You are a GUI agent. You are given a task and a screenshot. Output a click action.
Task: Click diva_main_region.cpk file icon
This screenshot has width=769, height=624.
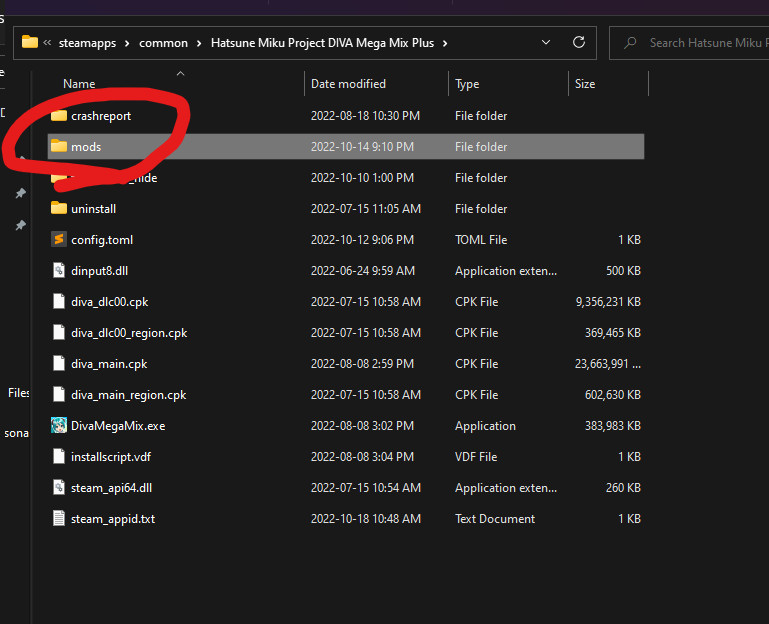[59, 394]
